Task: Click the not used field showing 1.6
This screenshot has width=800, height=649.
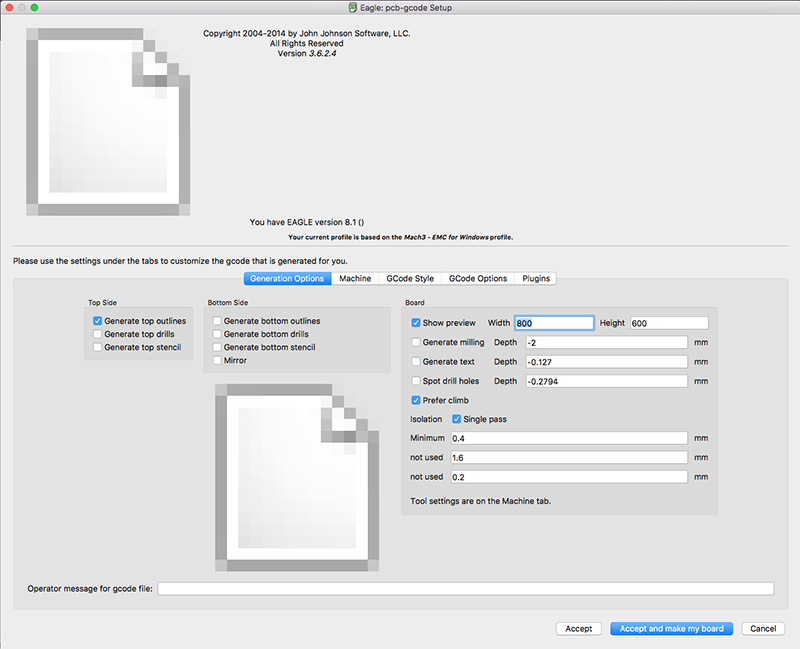Action: [569, 458]
